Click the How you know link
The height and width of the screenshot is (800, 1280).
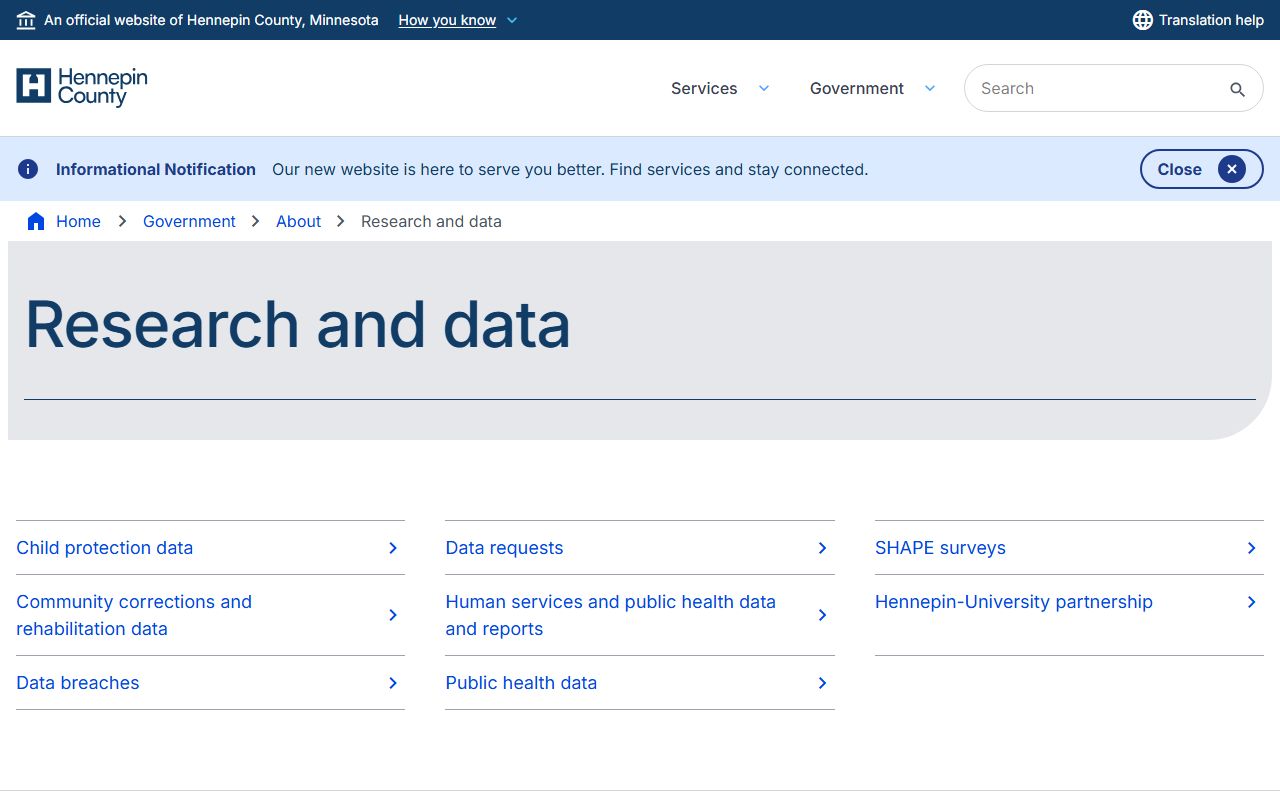tap(447, 20)
